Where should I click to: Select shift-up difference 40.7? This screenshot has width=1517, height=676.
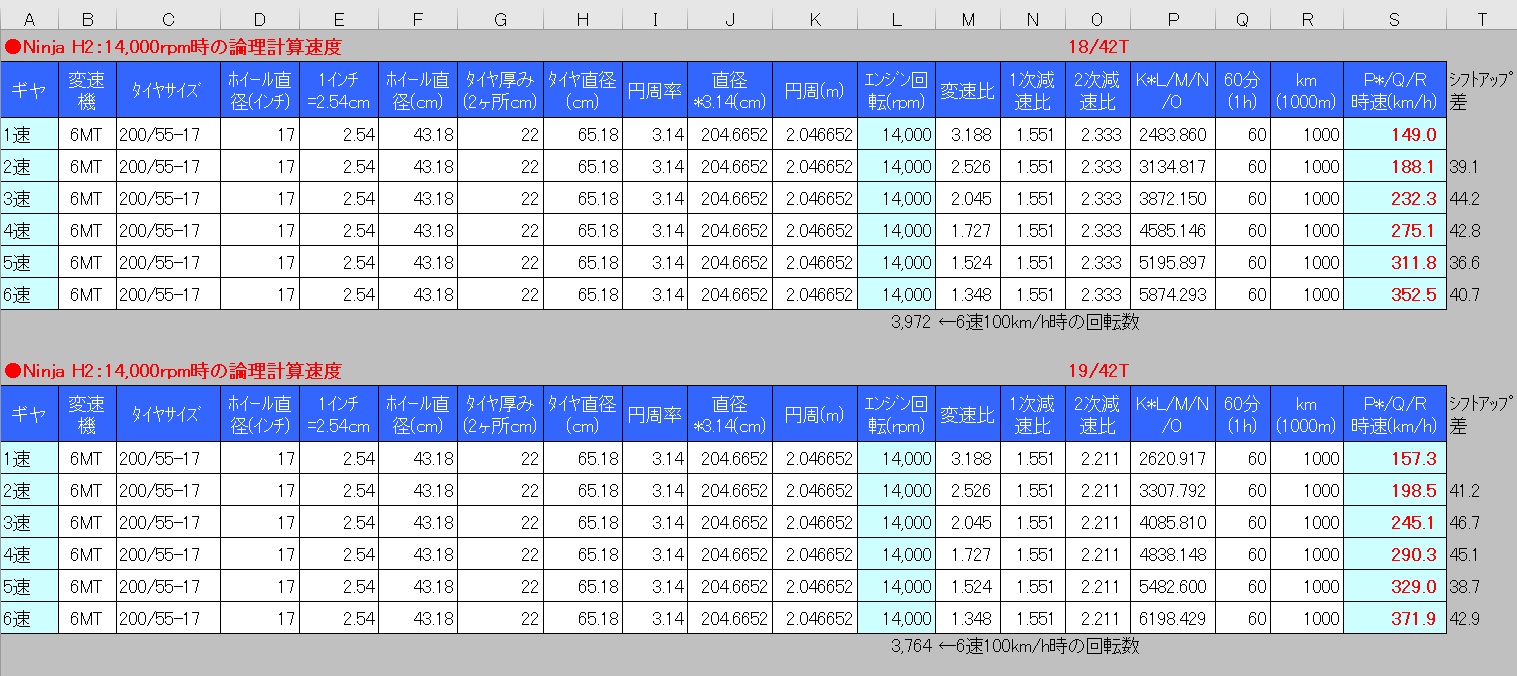pyautogui.click(x=1464, y=295)
